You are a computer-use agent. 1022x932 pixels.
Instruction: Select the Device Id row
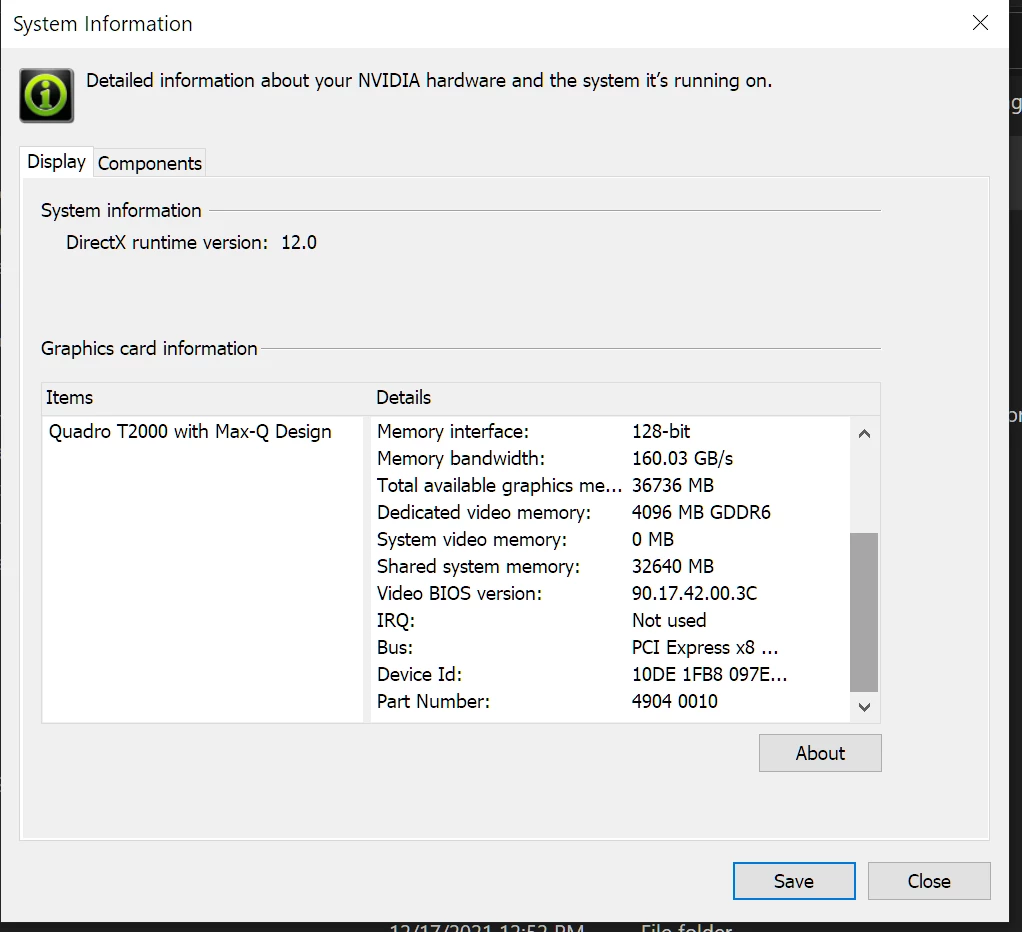(609, 675)
